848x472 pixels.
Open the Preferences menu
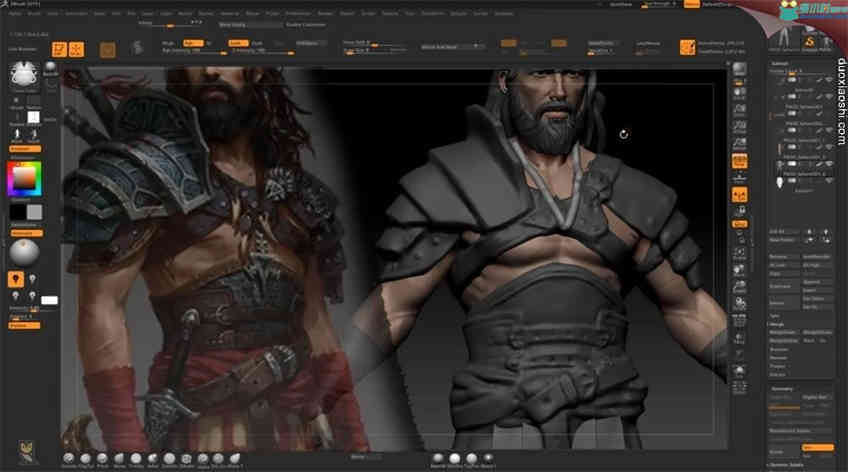click(299, 14)
